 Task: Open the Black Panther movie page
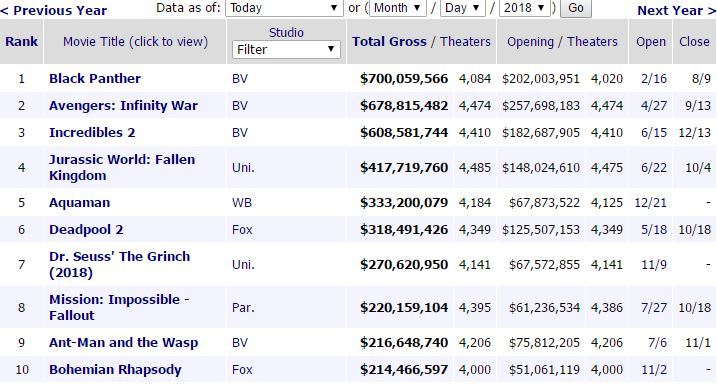click(x=95, y=79)
